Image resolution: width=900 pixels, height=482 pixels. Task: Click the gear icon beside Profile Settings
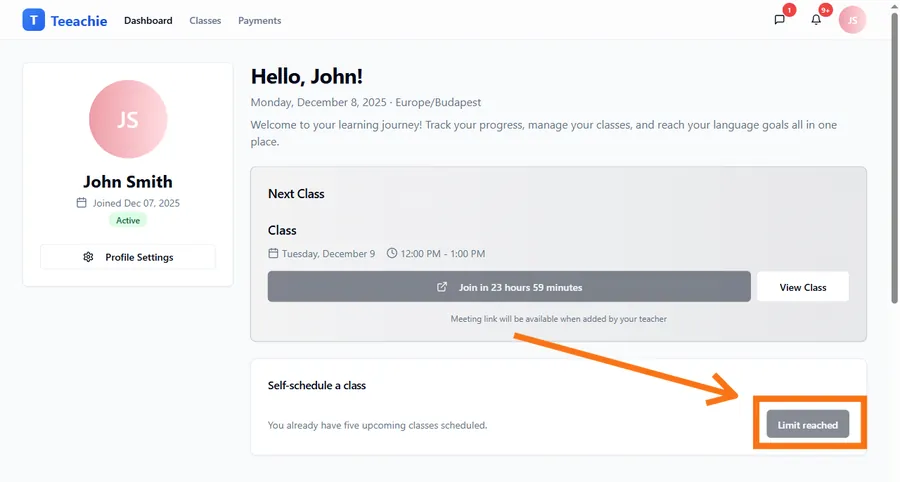pos(89,257)
